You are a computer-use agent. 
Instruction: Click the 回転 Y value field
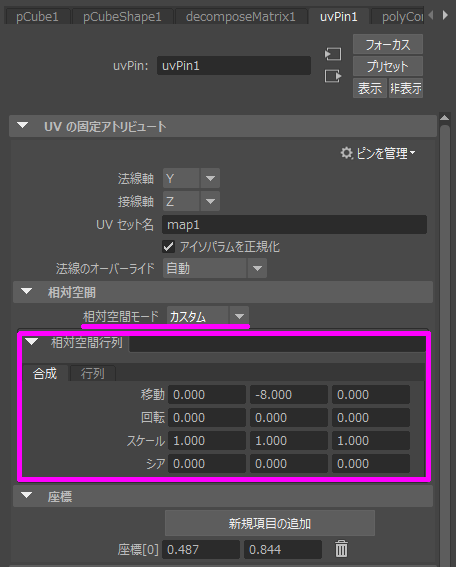tap(289, 417)
